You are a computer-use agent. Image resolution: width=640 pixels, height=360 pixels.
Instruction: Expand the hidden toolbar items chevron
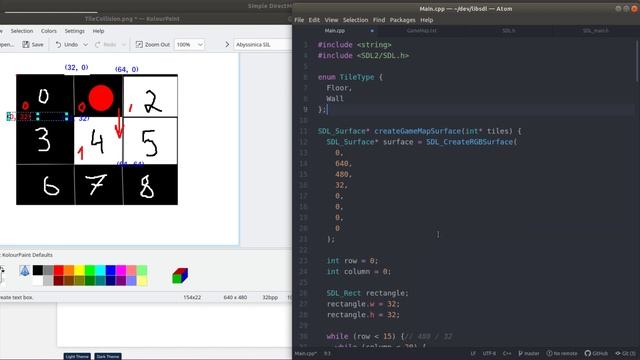(x=227, y=44)
